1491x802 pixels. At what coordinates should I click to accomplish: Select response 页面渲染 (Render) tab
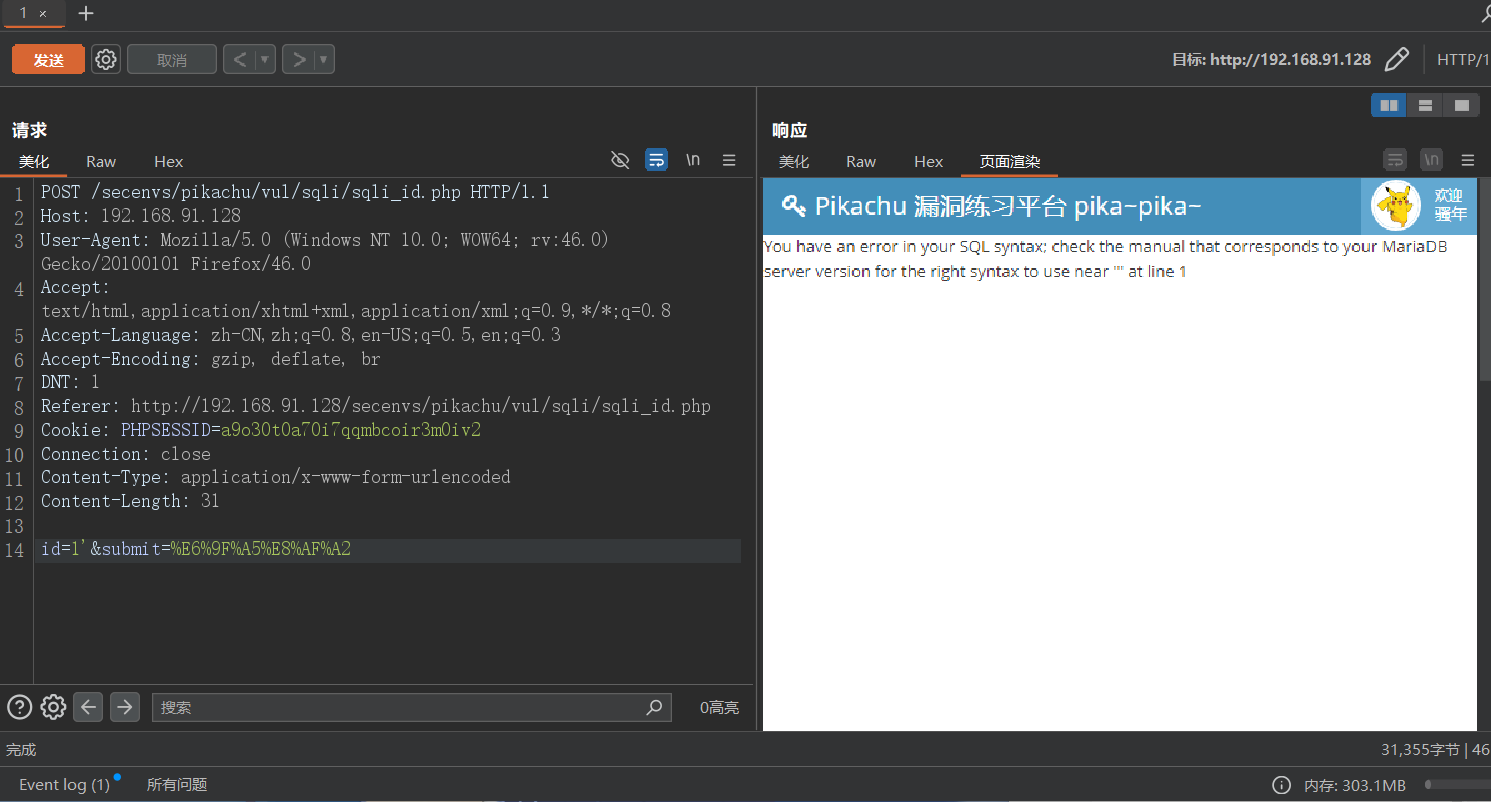click(1010, 161)
